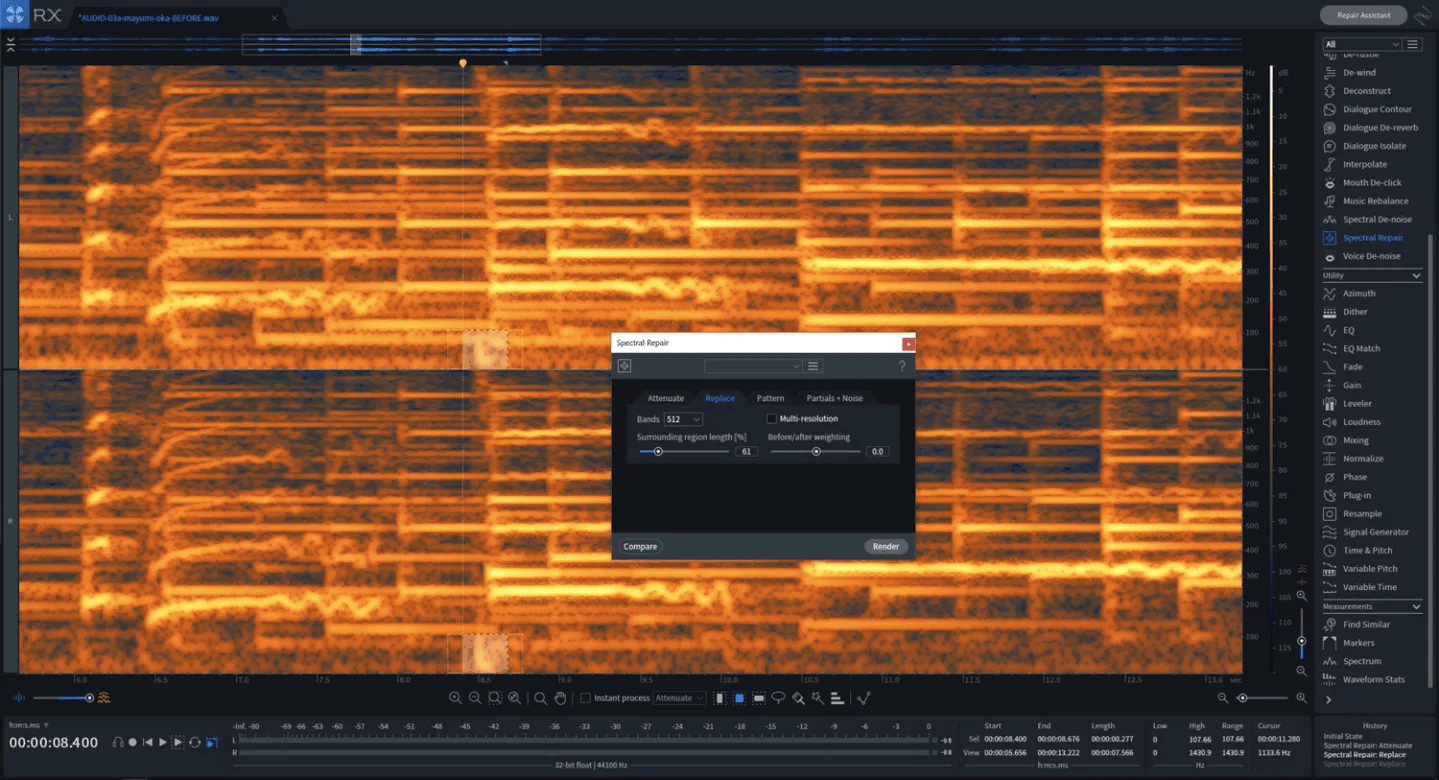
Task: Open the Dialogue Isolate module
Action: click(1374, 146)
